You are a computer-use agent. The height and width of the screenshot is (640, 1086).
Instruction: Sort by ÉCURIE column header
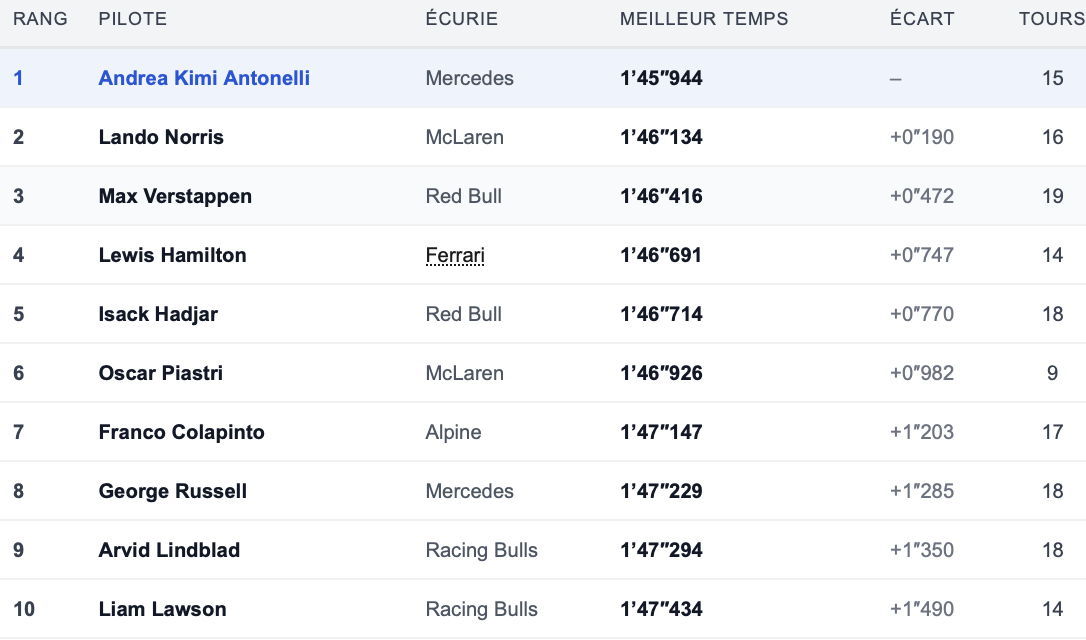462,19
